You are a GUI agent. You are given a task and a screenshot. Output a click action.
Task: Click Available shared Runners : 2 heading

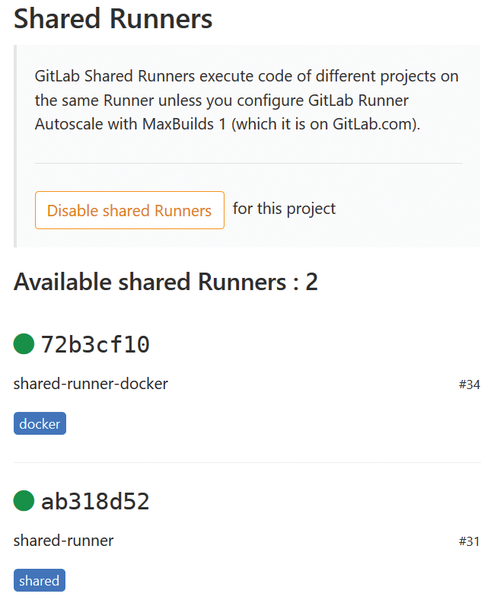(166, 282)
